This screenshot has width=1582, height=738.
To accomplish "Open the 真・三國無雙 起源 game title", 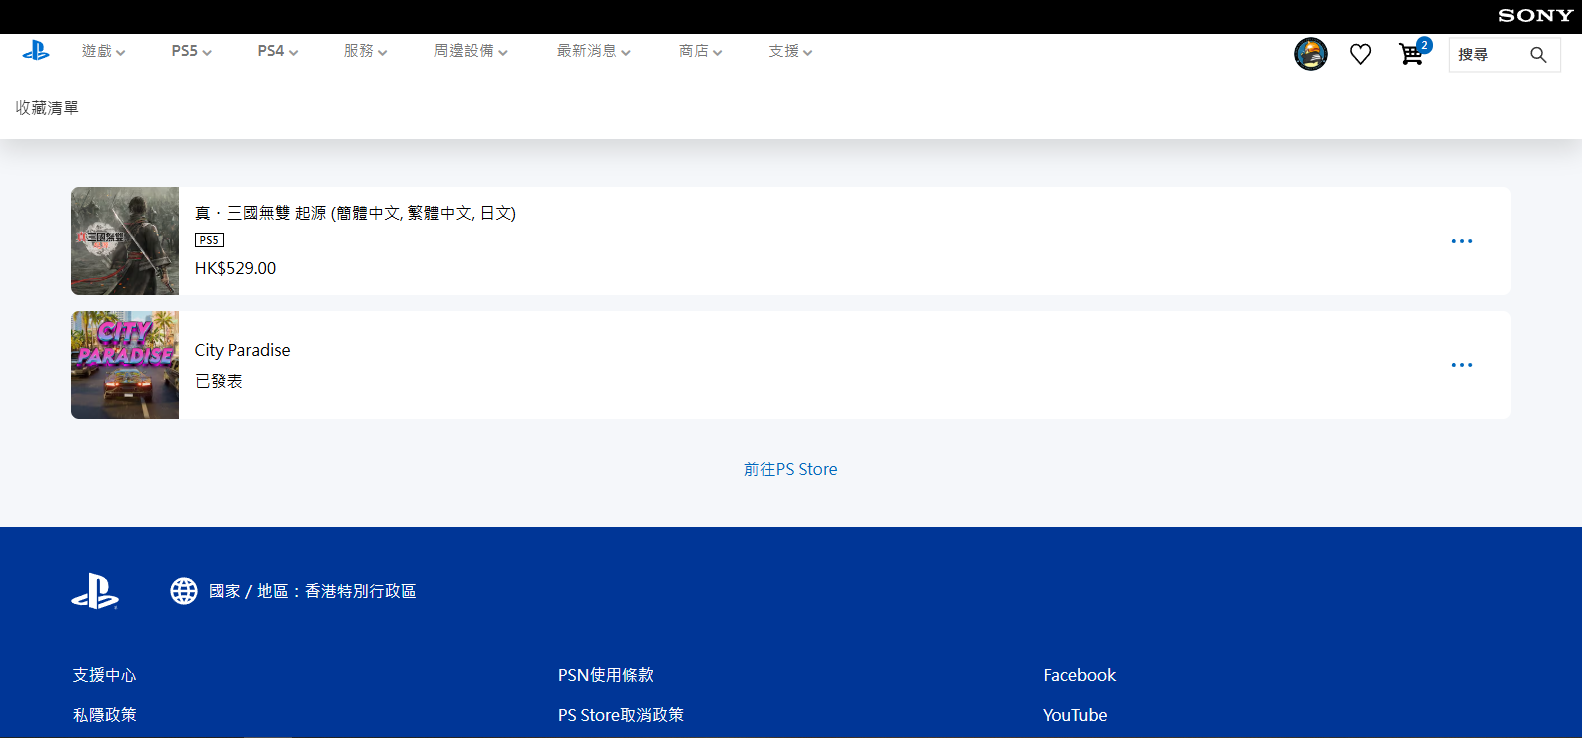I will tap(355, 213).
